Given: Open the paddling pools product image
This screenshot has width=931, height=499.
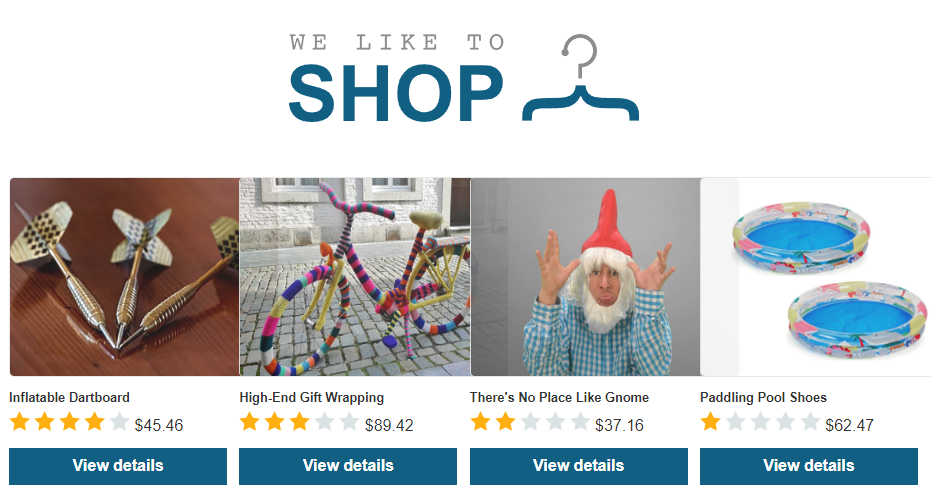Looking at the screenshot, I should pyautogui.click(x=816, y=277).
